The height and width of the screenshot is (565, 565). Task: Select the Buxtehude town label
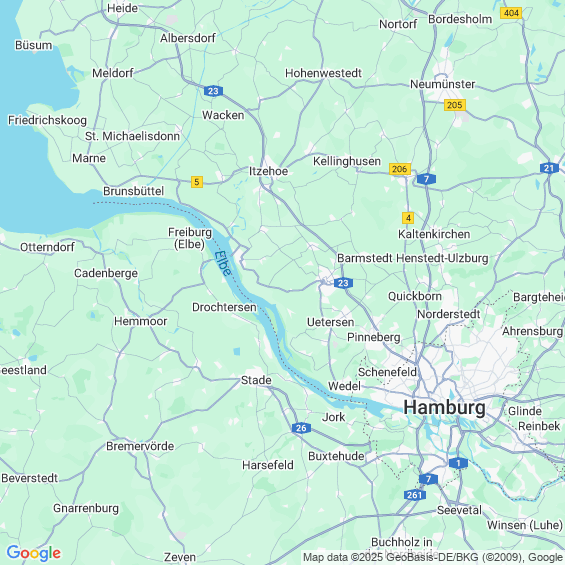pos(336,456)
